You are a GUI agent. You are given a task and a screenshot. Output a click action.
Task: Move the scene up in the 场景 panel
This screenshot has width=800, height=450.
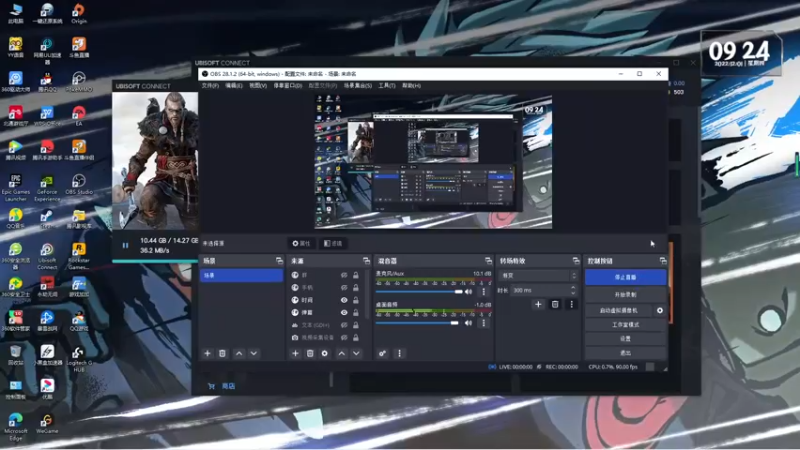click(239, 353)
